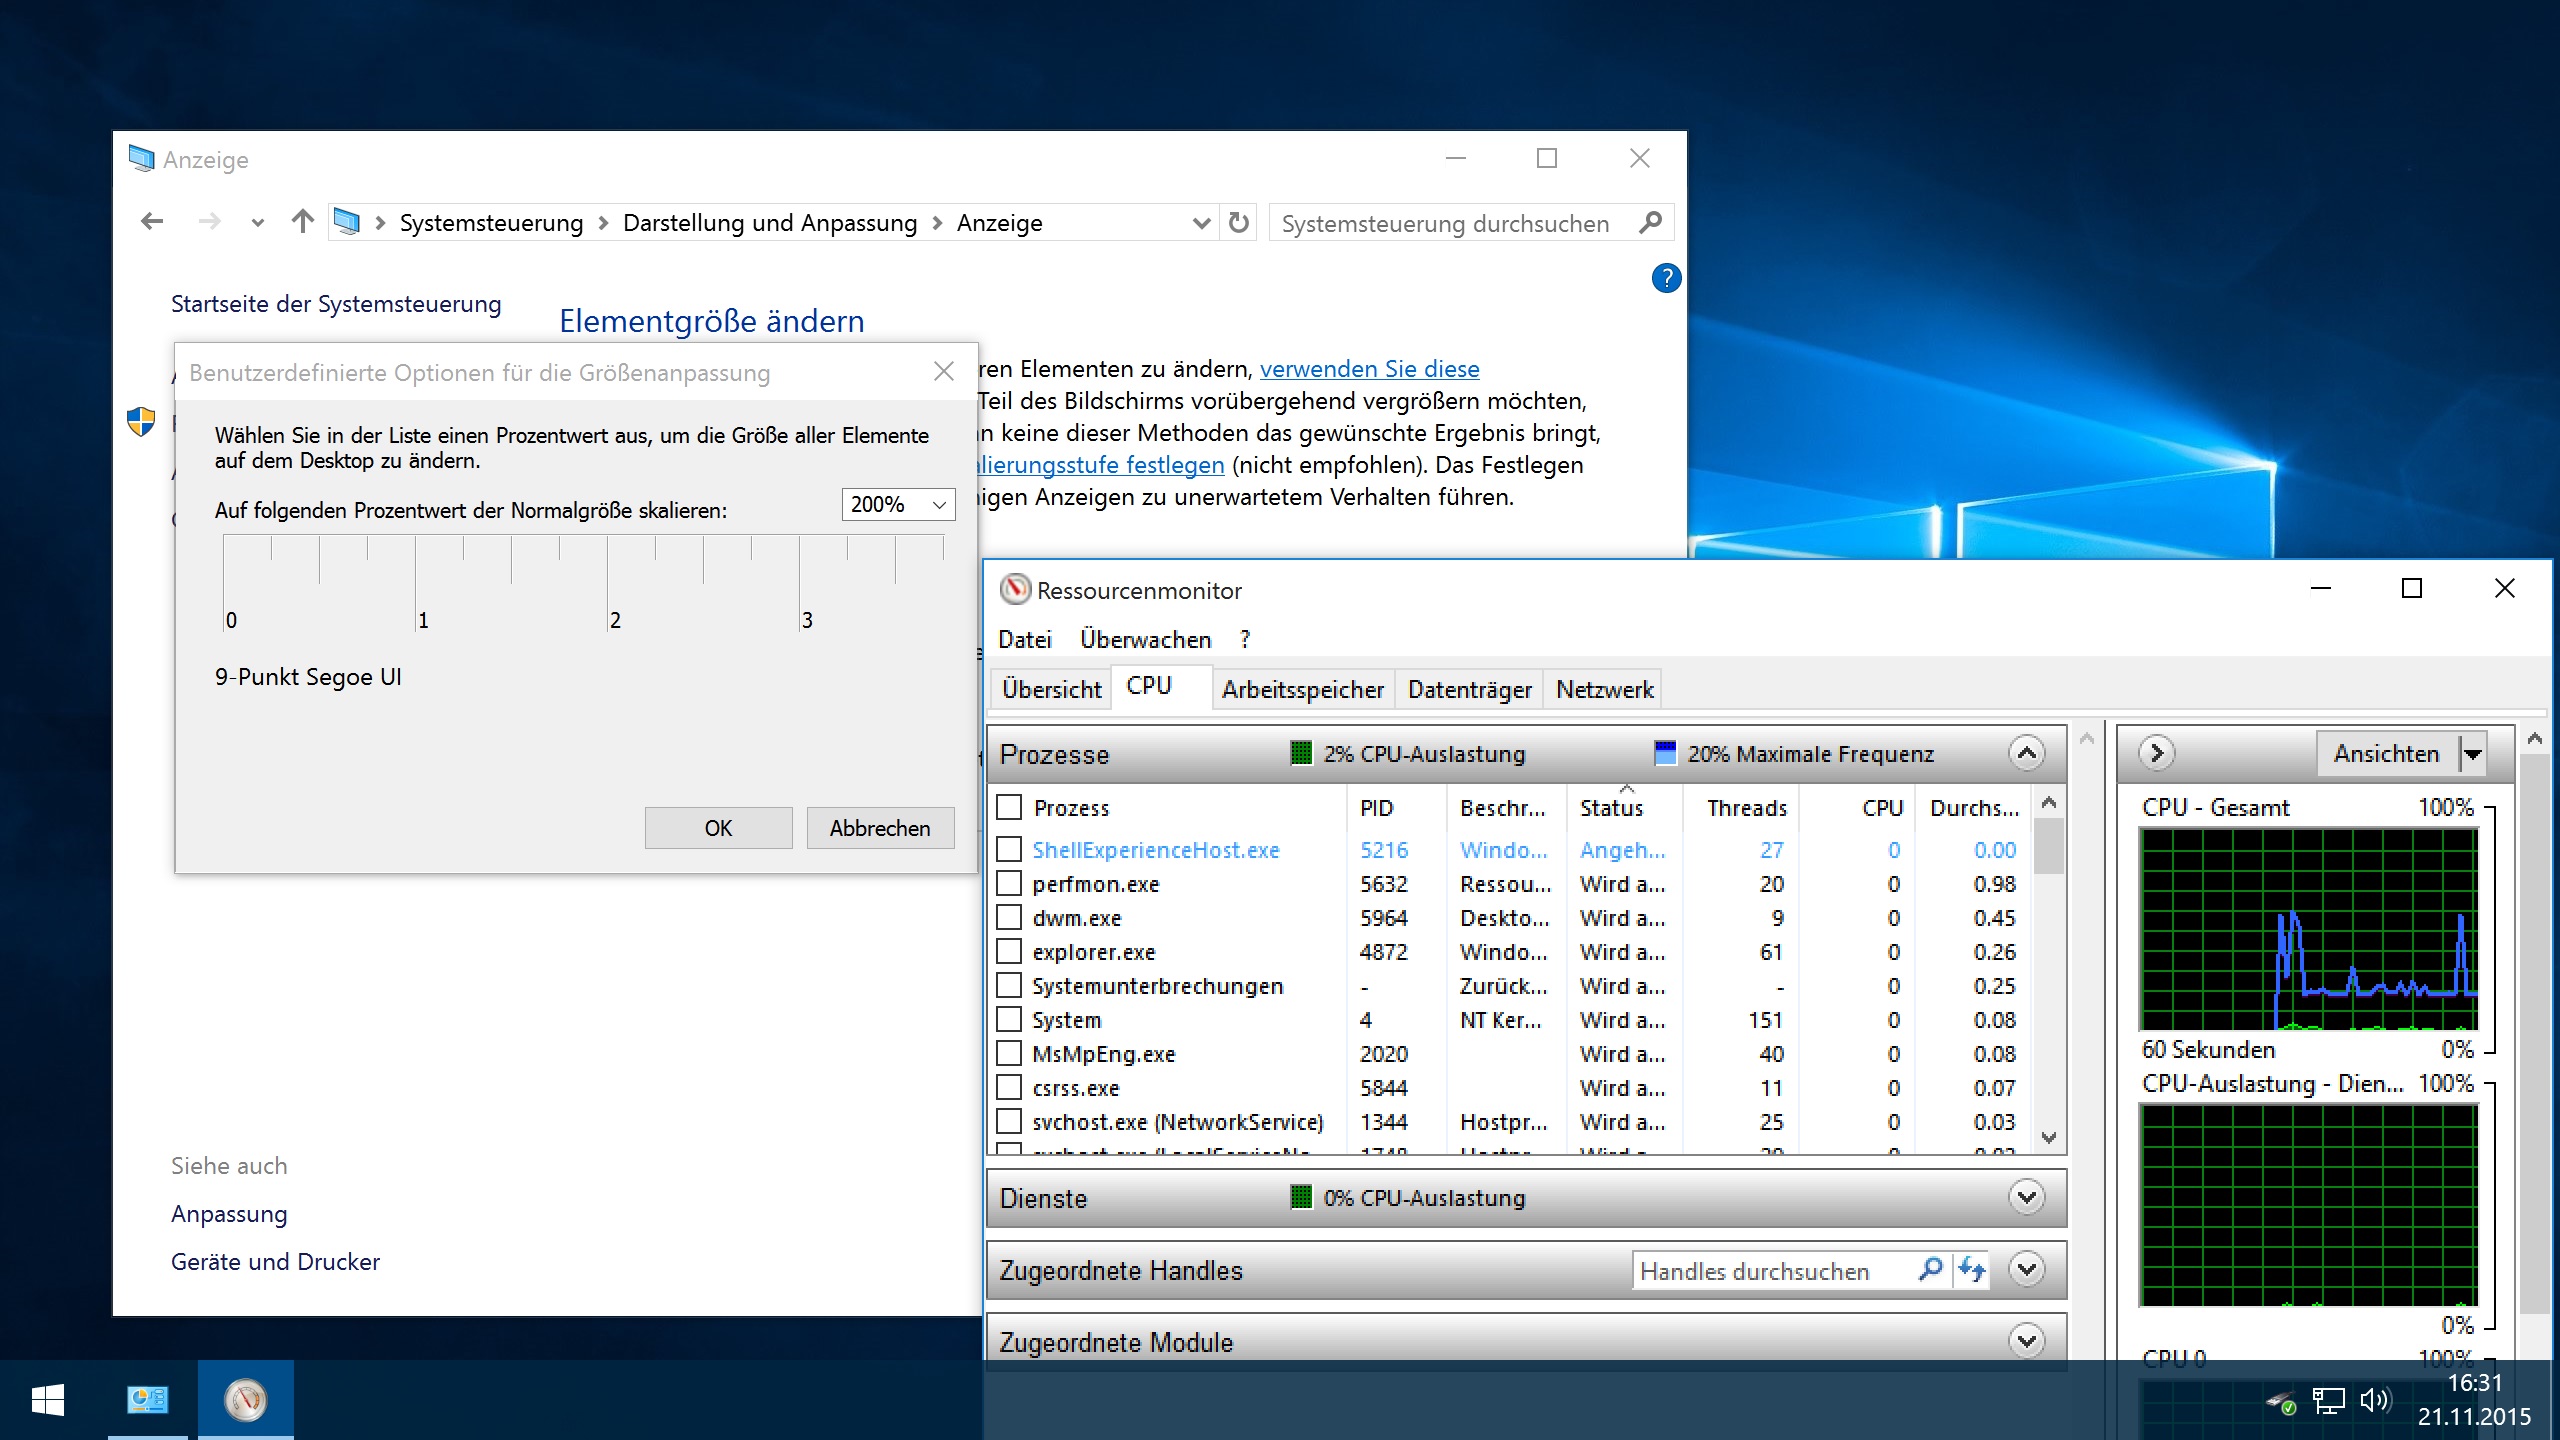Switch to the Arbeitsspeicher tab

coord(1302,690)
